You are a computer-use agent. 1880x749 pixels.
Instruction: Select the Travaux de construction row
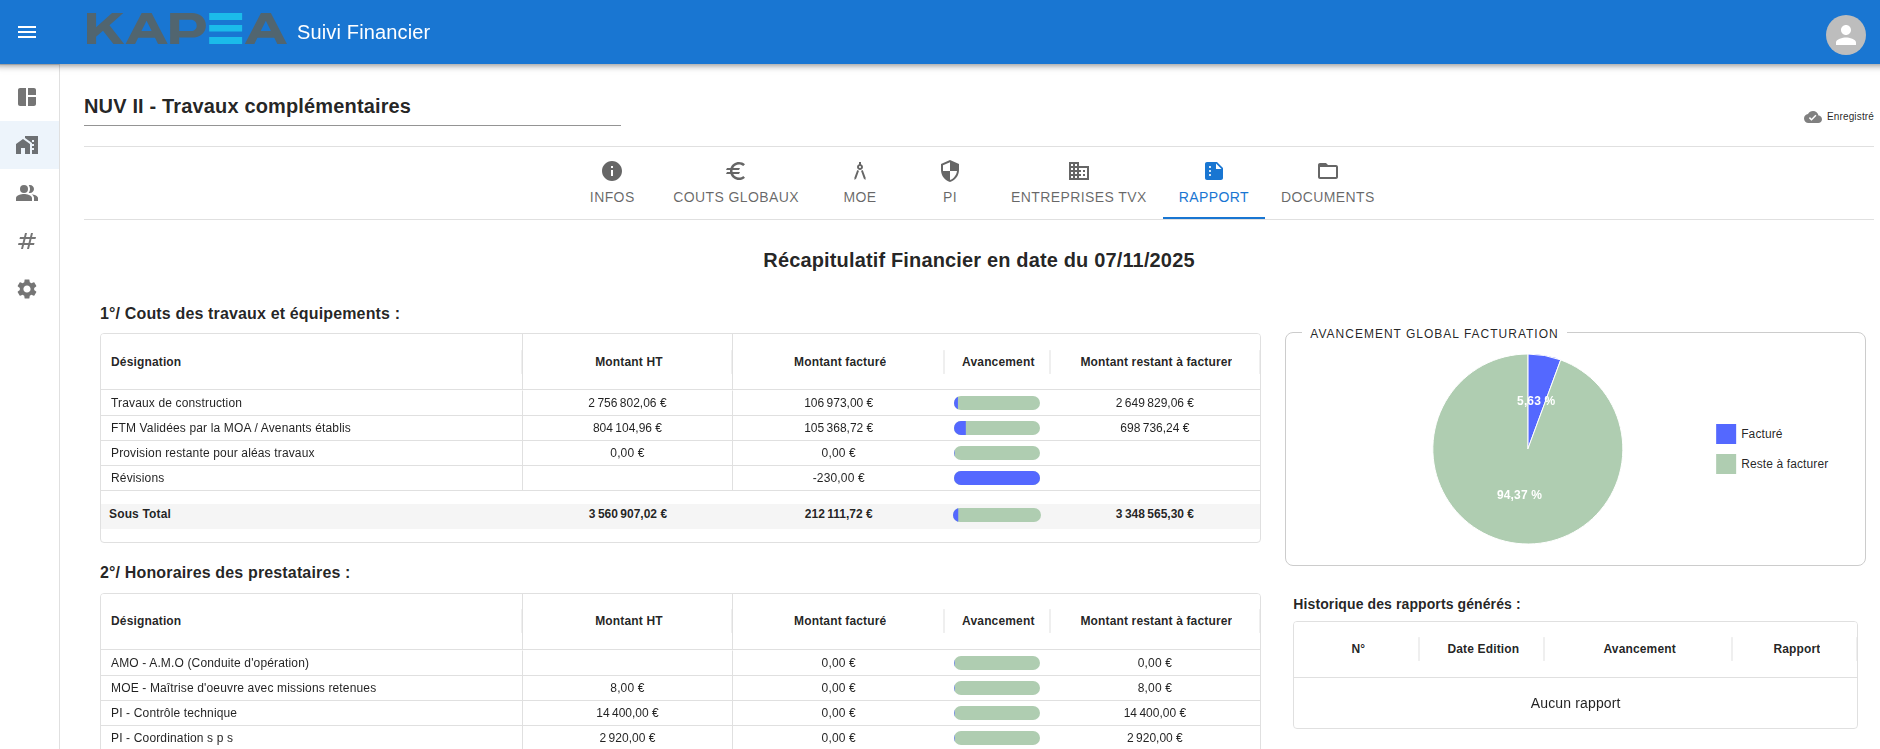click(680, 403)
